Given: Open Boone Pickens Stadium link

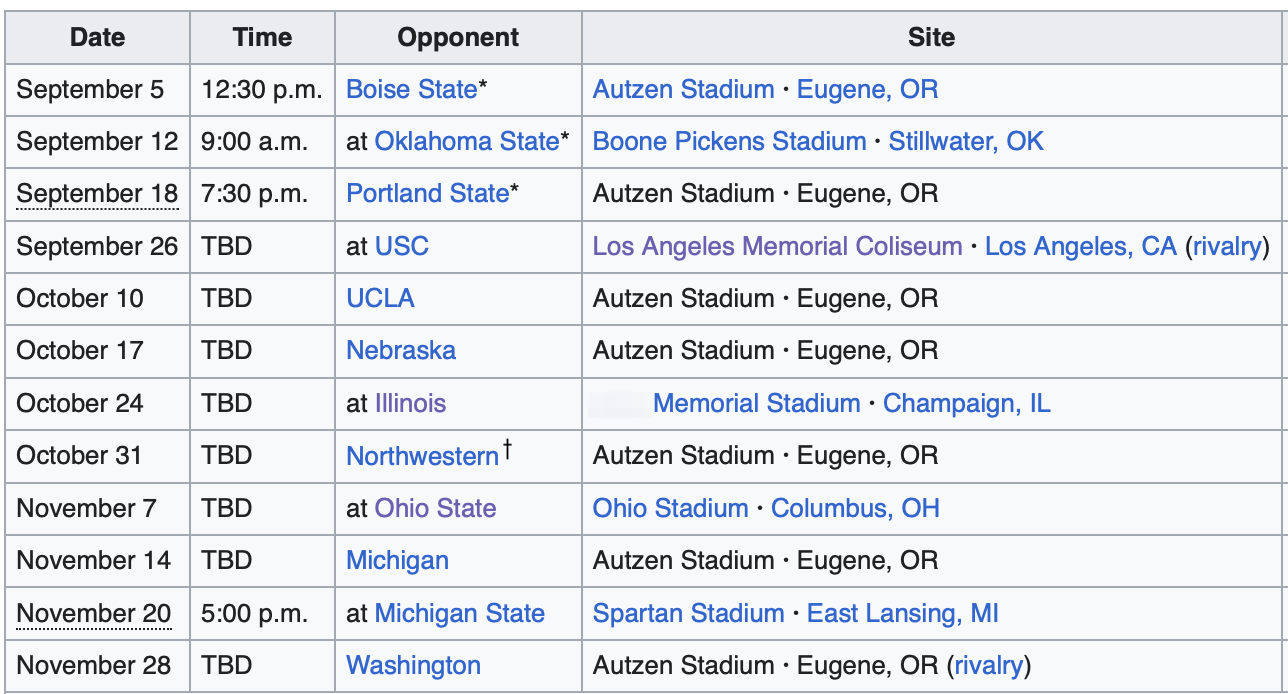Looking at the screenshot, I should pos(729,141).
